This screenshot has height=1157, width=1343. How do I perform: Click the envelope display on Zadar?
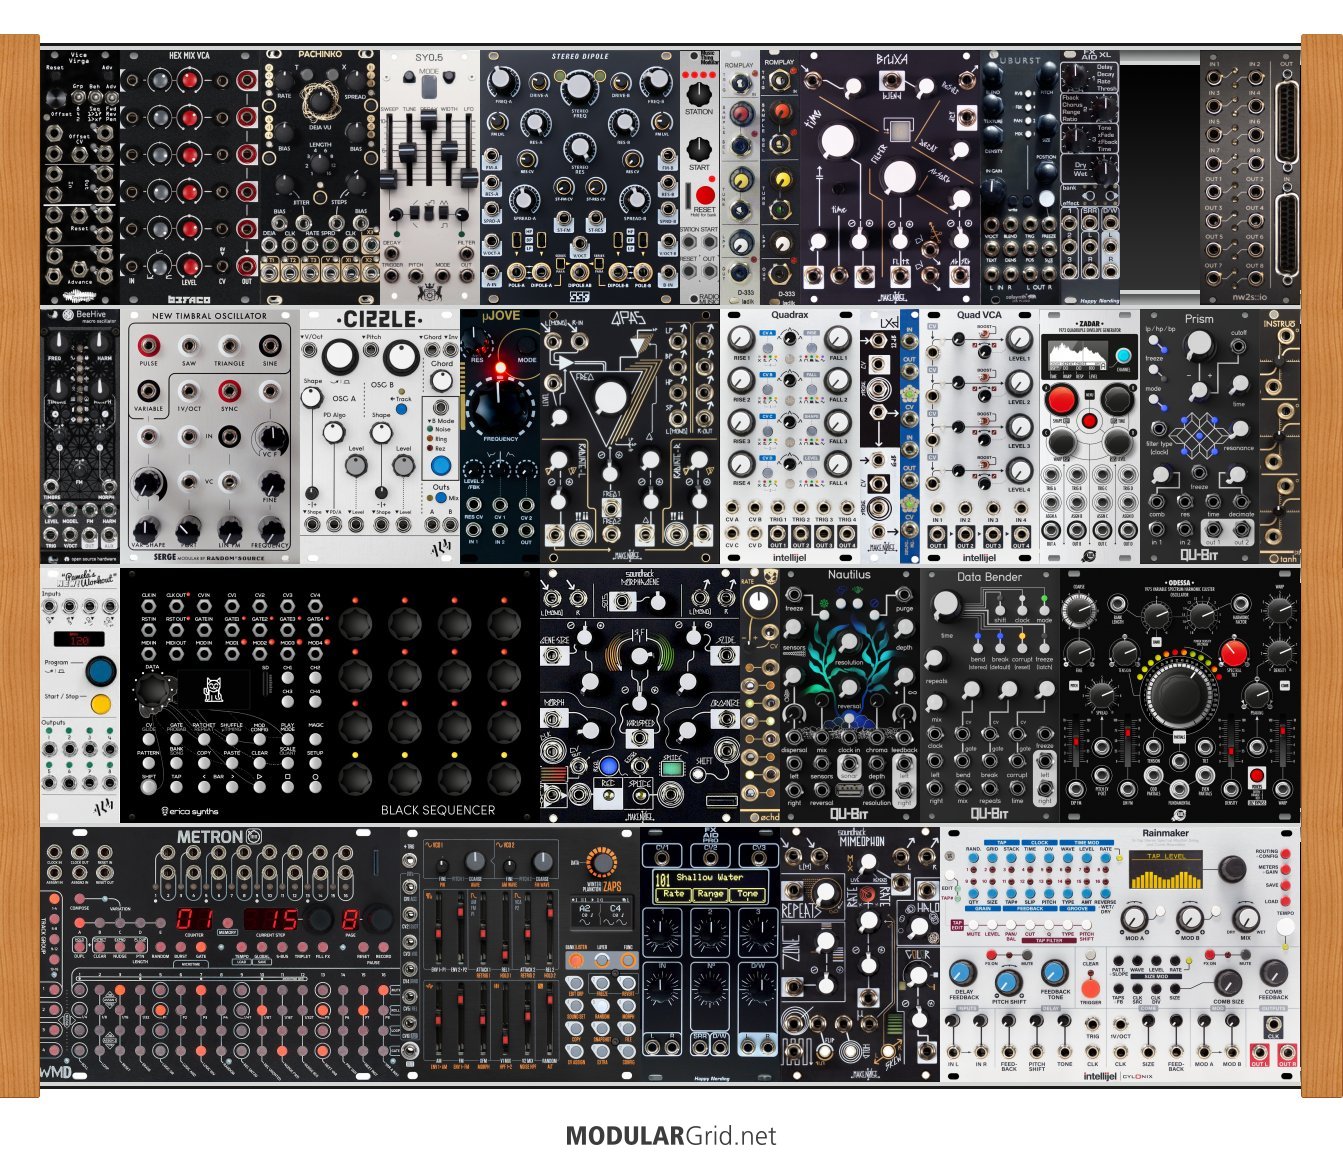pos(1076,355)
